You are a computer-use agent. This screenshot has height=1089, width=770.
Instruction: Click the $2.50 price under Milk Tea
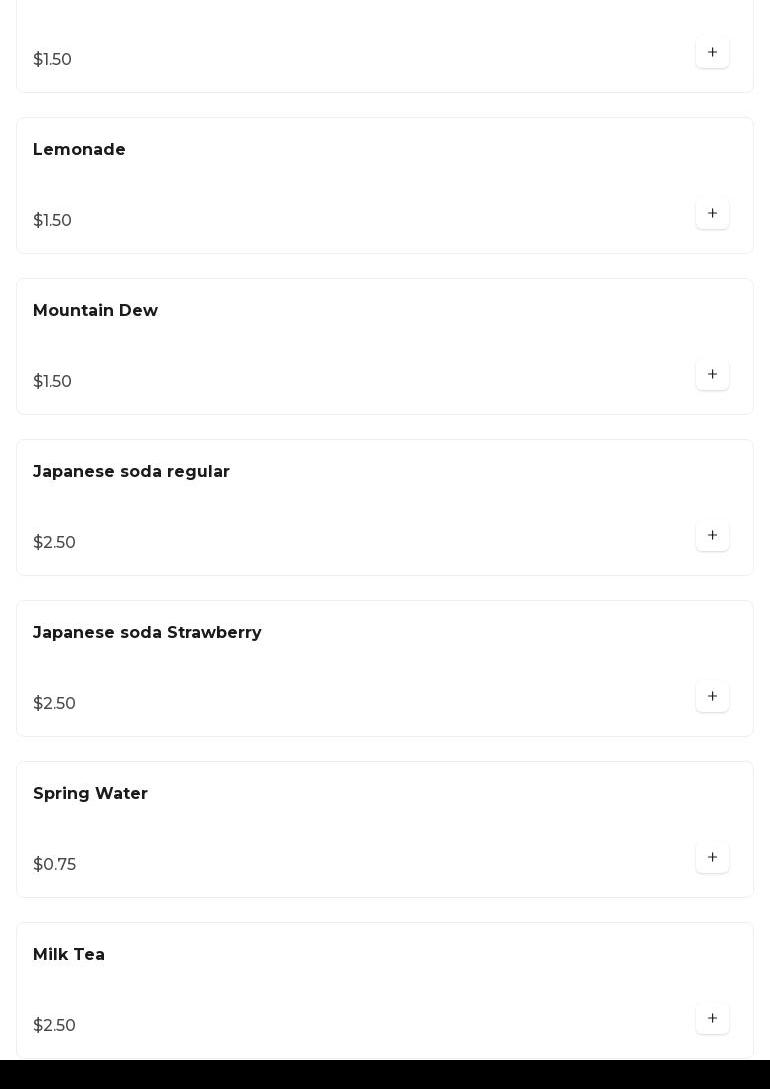(54, 1026)
